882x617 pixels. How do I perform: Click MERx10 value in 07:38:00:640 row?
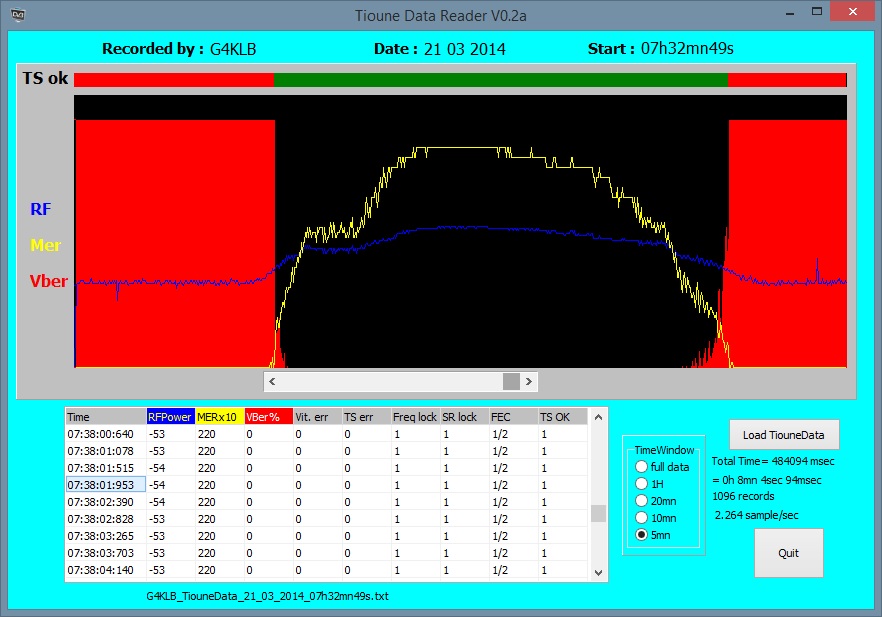[x=219, y=434]
